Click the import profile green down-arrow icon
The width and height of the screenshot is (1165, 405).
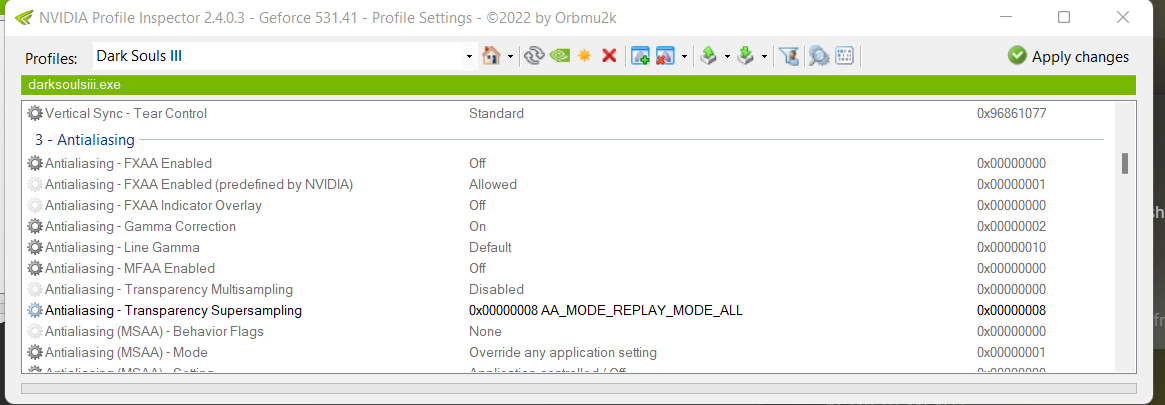tap(745, 56)
